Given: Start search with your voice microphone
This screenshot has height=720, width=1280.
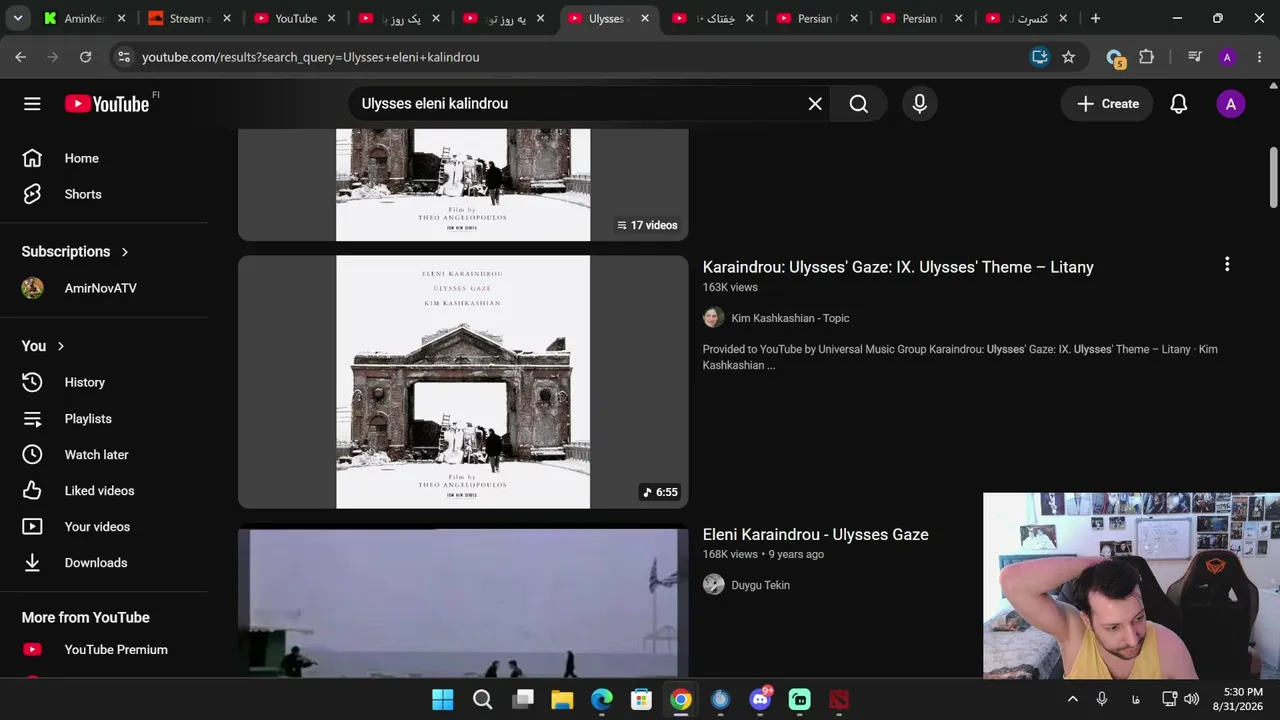Looking at the screenshot, I should point(919,104).
